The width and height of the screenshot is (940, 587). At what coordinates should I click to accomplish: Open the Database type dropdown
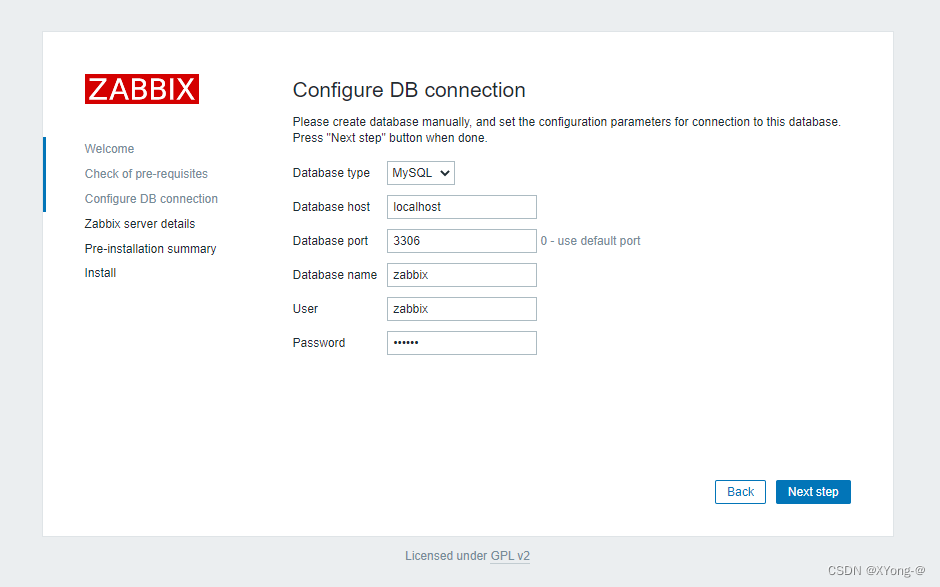pos(420,173)
